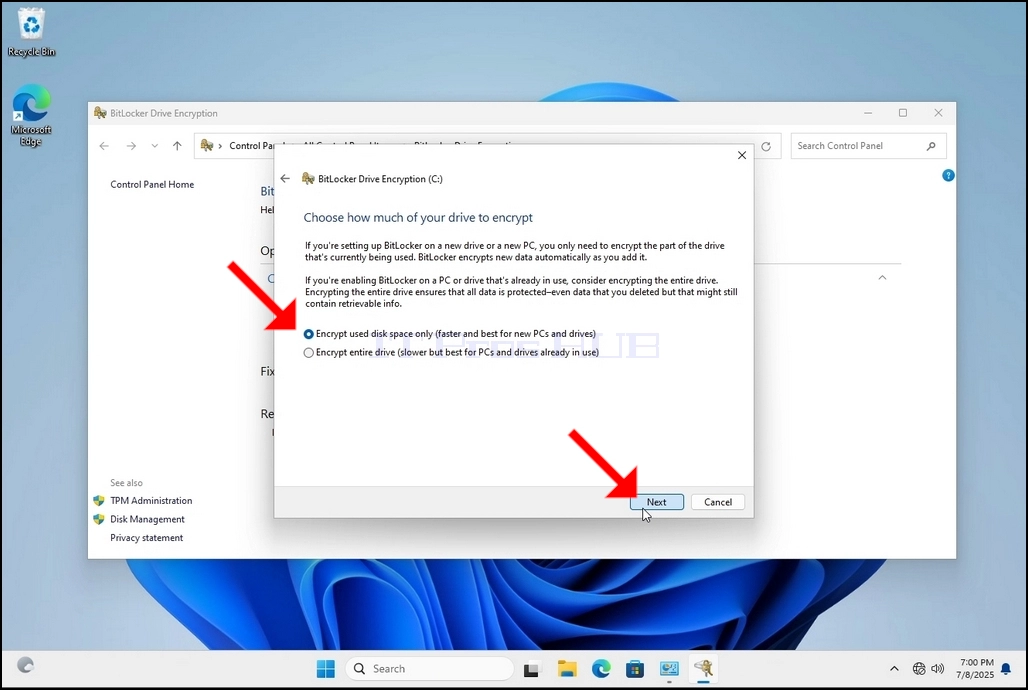Image resolution: width=1028 pixels, height=690 pixels.
Task: Select Encrypt used disk space only option
Action: (x=449, y=334)
